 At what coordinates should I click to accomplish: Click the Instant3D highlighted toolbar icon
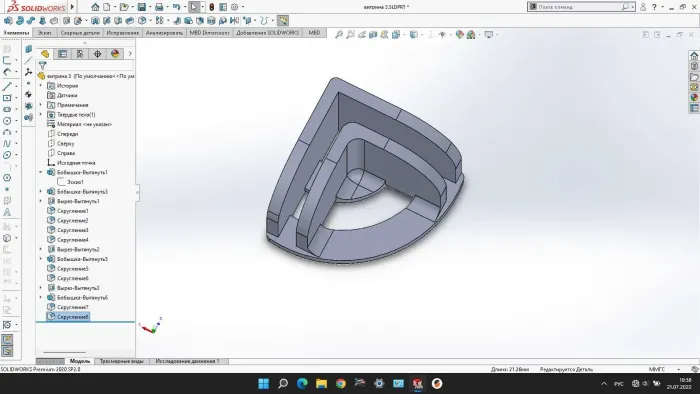click(x=283, y=21)
